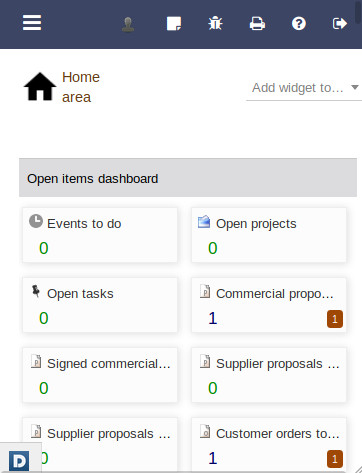Open the Open tasks link
Viewport: 362px width, 473px height.
click(80, 294)
